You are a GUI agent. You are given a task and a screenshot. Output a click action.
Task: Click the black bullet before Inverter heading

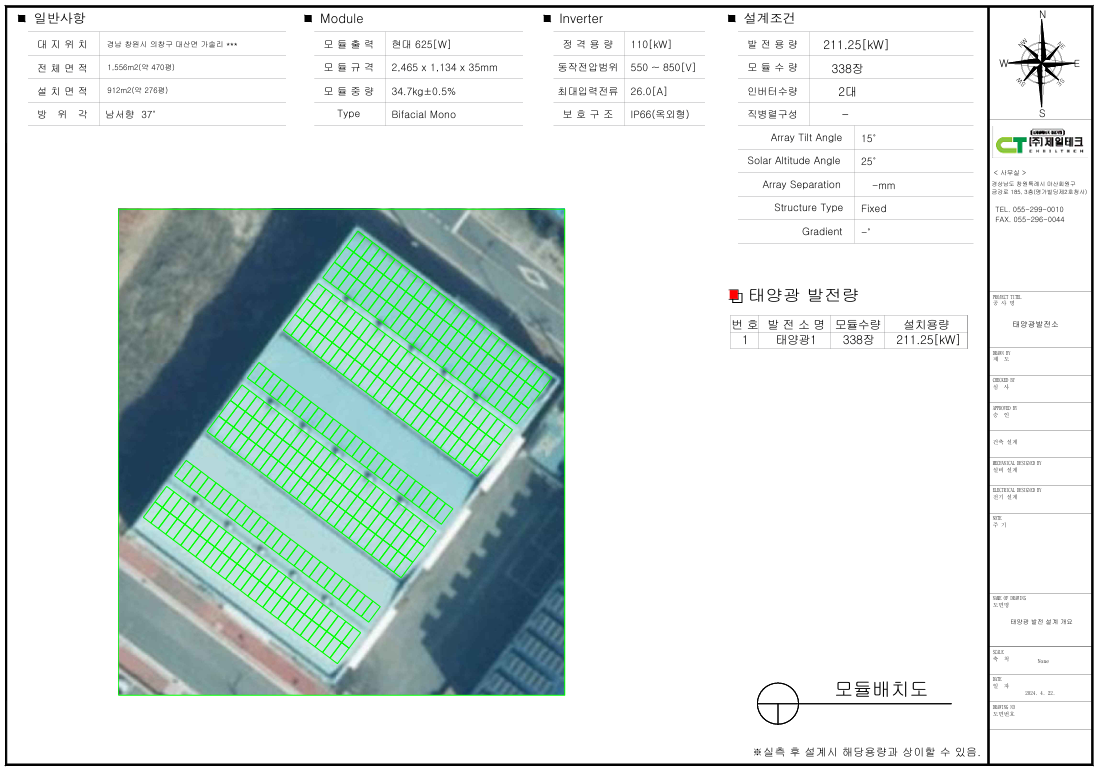(547, 19)
